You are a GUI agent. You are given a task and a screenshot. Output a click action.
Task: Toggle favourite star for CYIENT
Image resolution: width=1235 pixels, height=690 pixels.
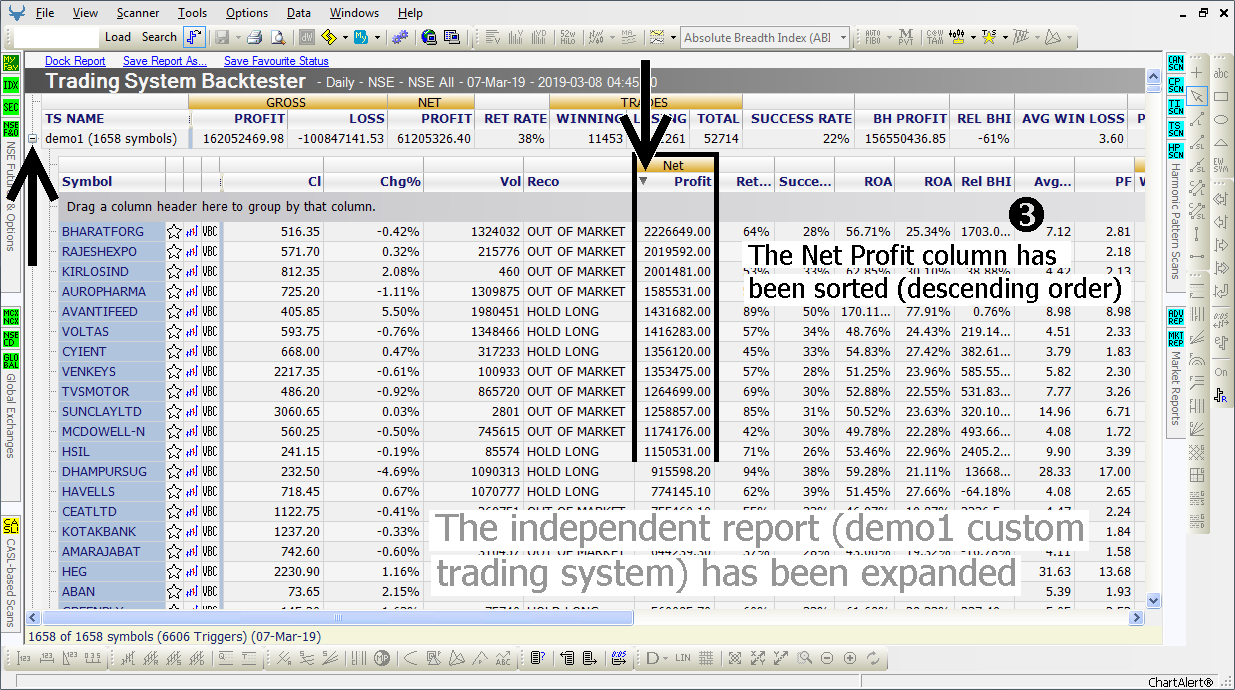[x=174, y=351]
